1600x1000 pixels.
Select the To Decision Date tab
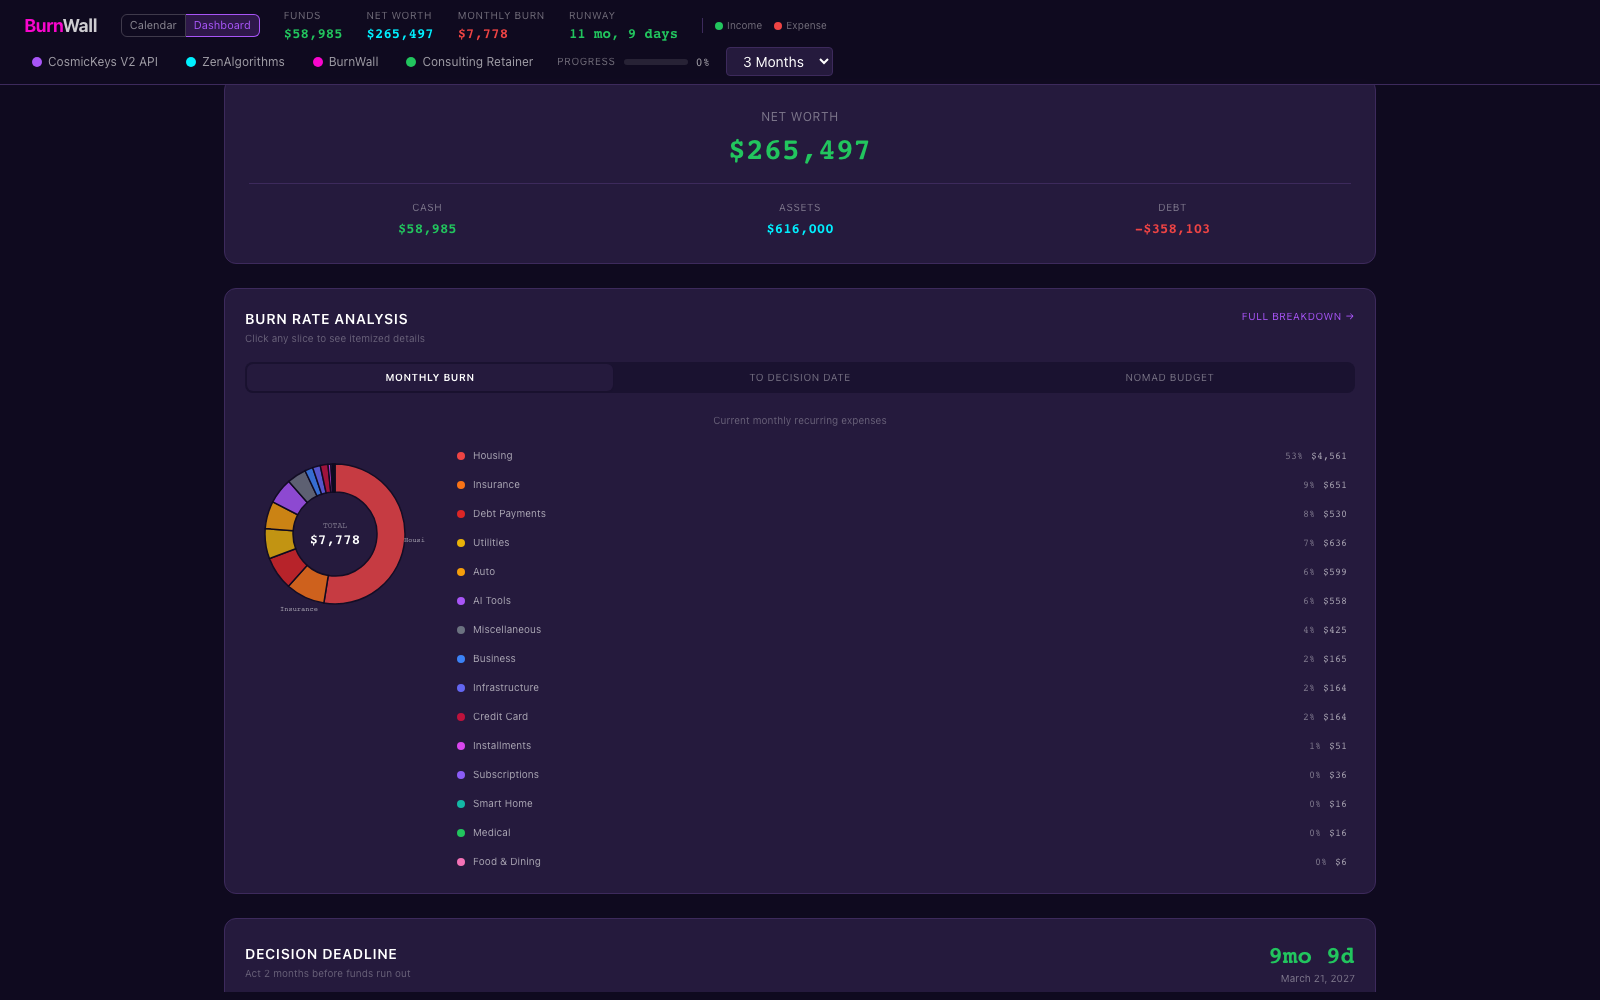coord(800,378)
